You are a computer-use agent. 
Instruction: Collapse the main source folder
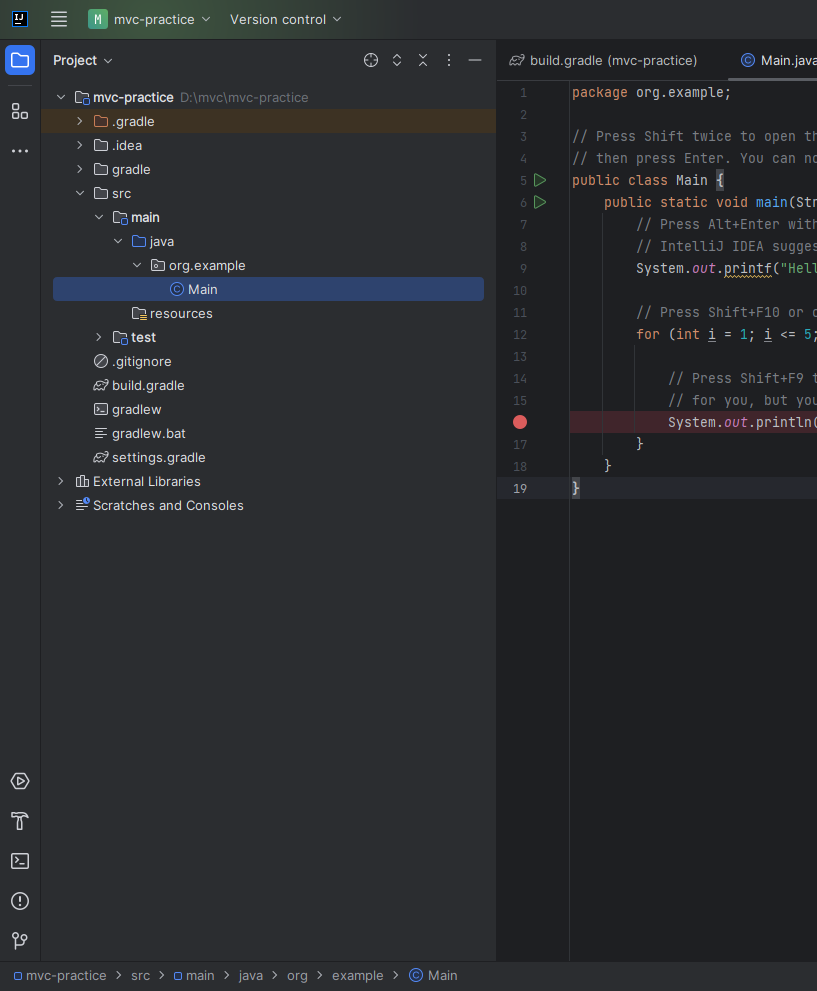[99, 217]
